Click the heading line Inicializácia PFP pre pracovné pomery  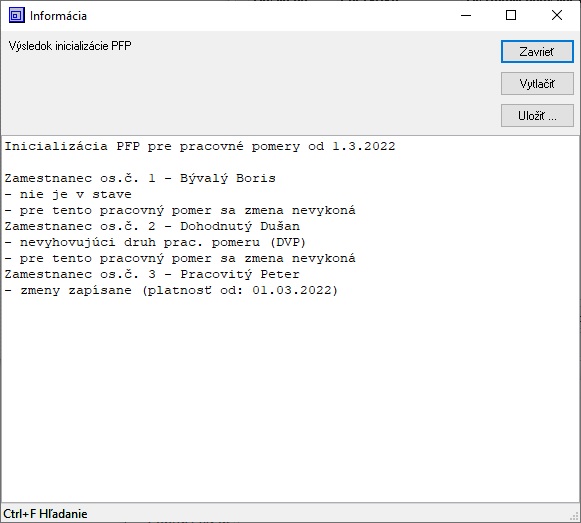point(200,146)
